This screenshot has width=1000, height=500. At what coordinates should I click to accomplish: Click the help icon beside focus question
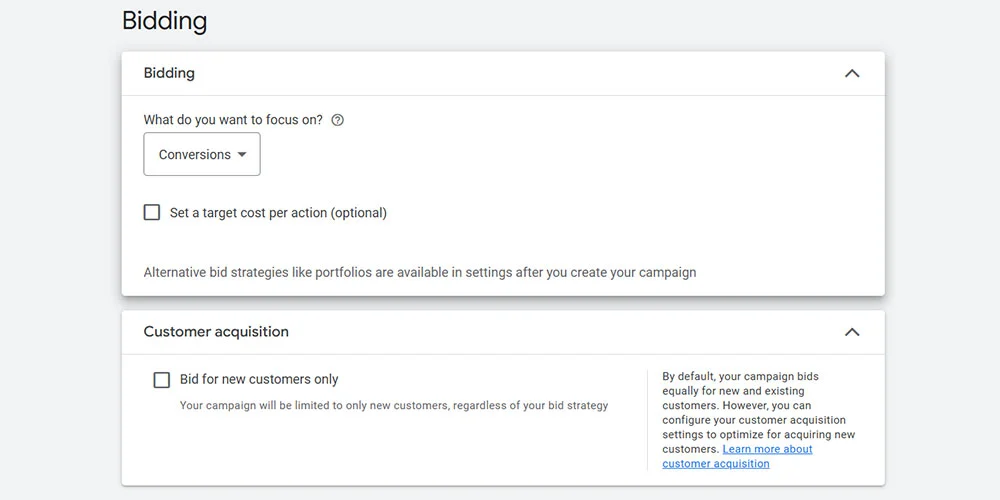click(337, 120)
